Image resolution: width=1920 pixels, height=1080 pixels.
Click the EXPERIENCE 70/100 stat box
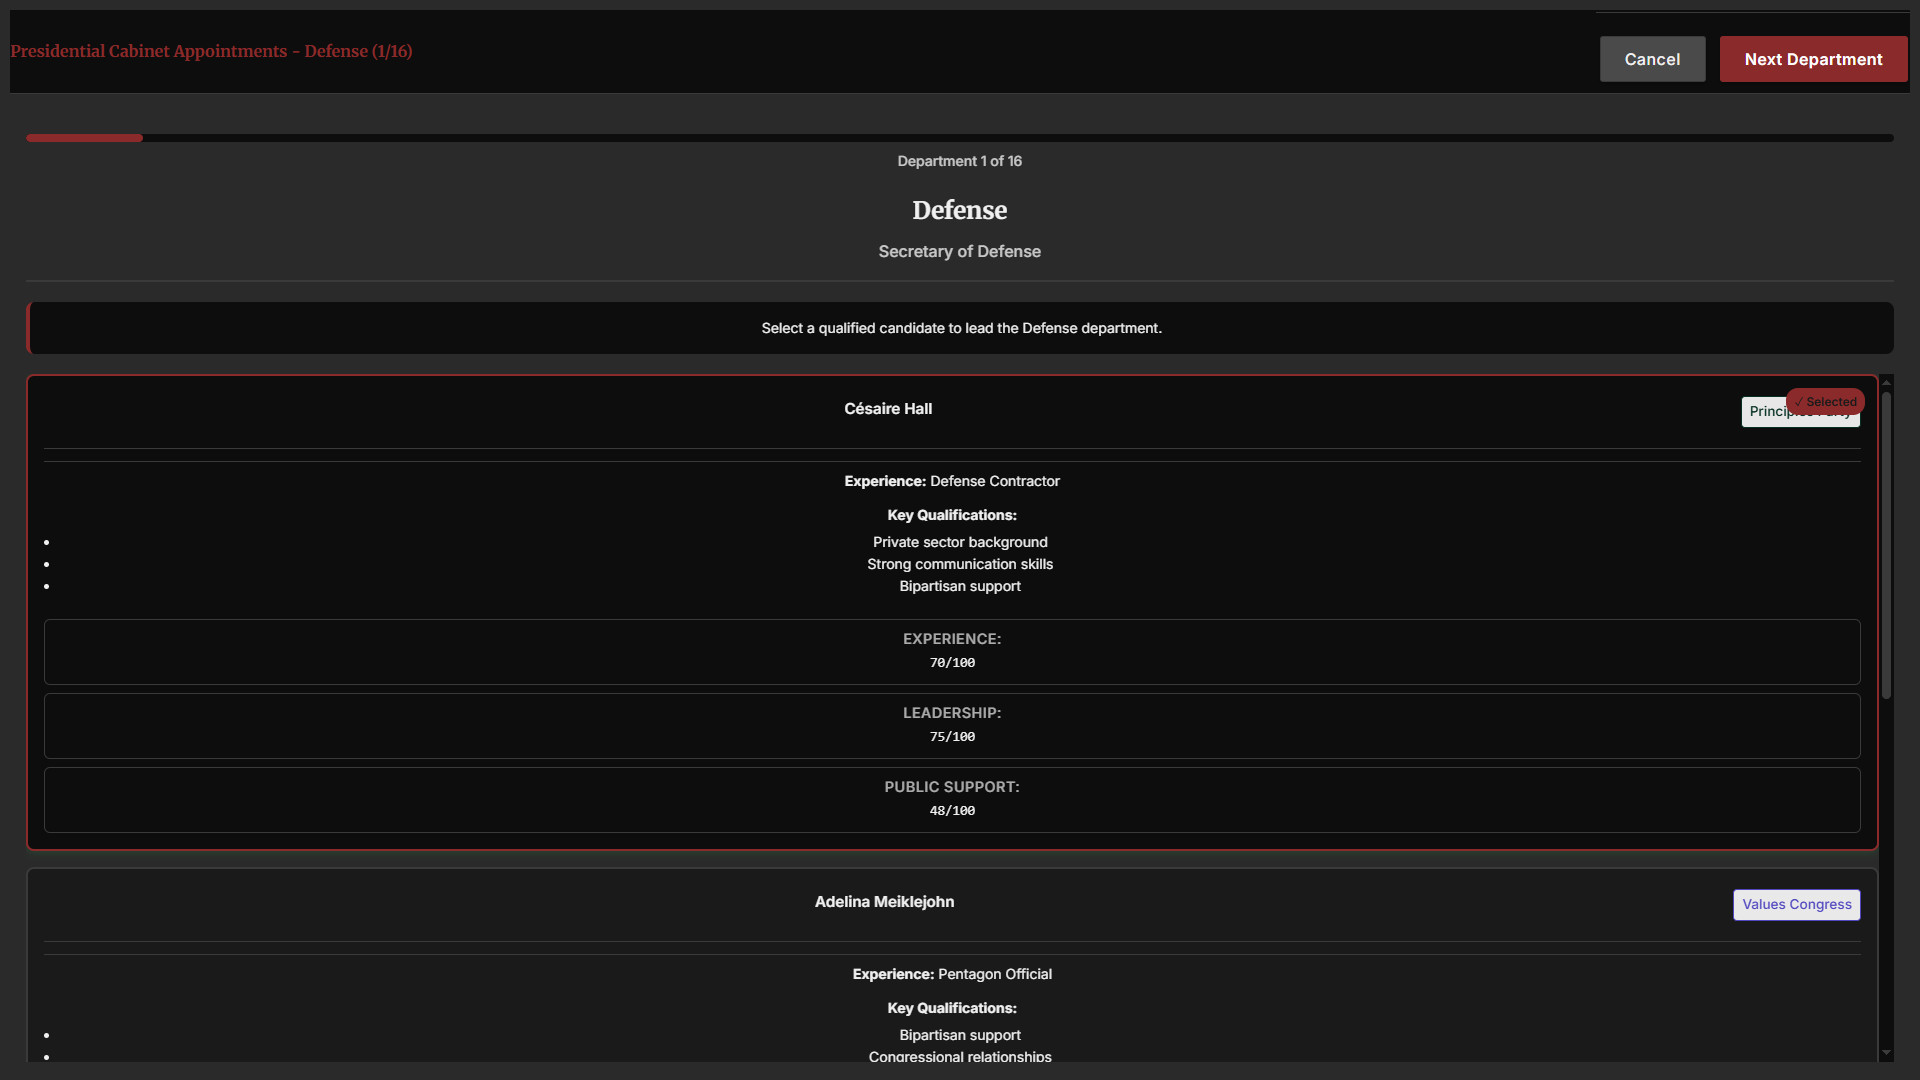(x=951, y=651)
